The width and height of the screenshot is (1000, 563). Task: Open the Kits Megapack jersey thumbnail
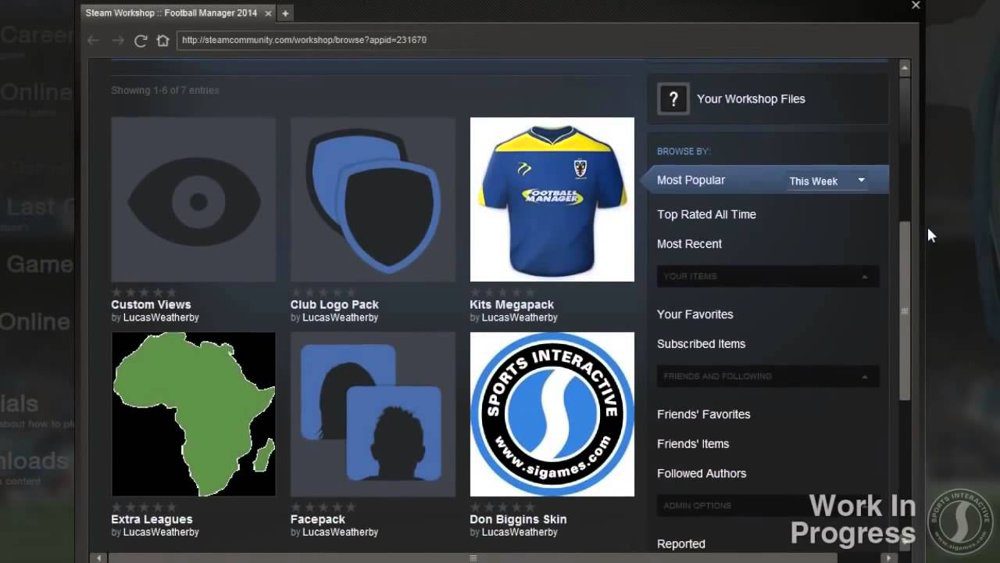552,200
